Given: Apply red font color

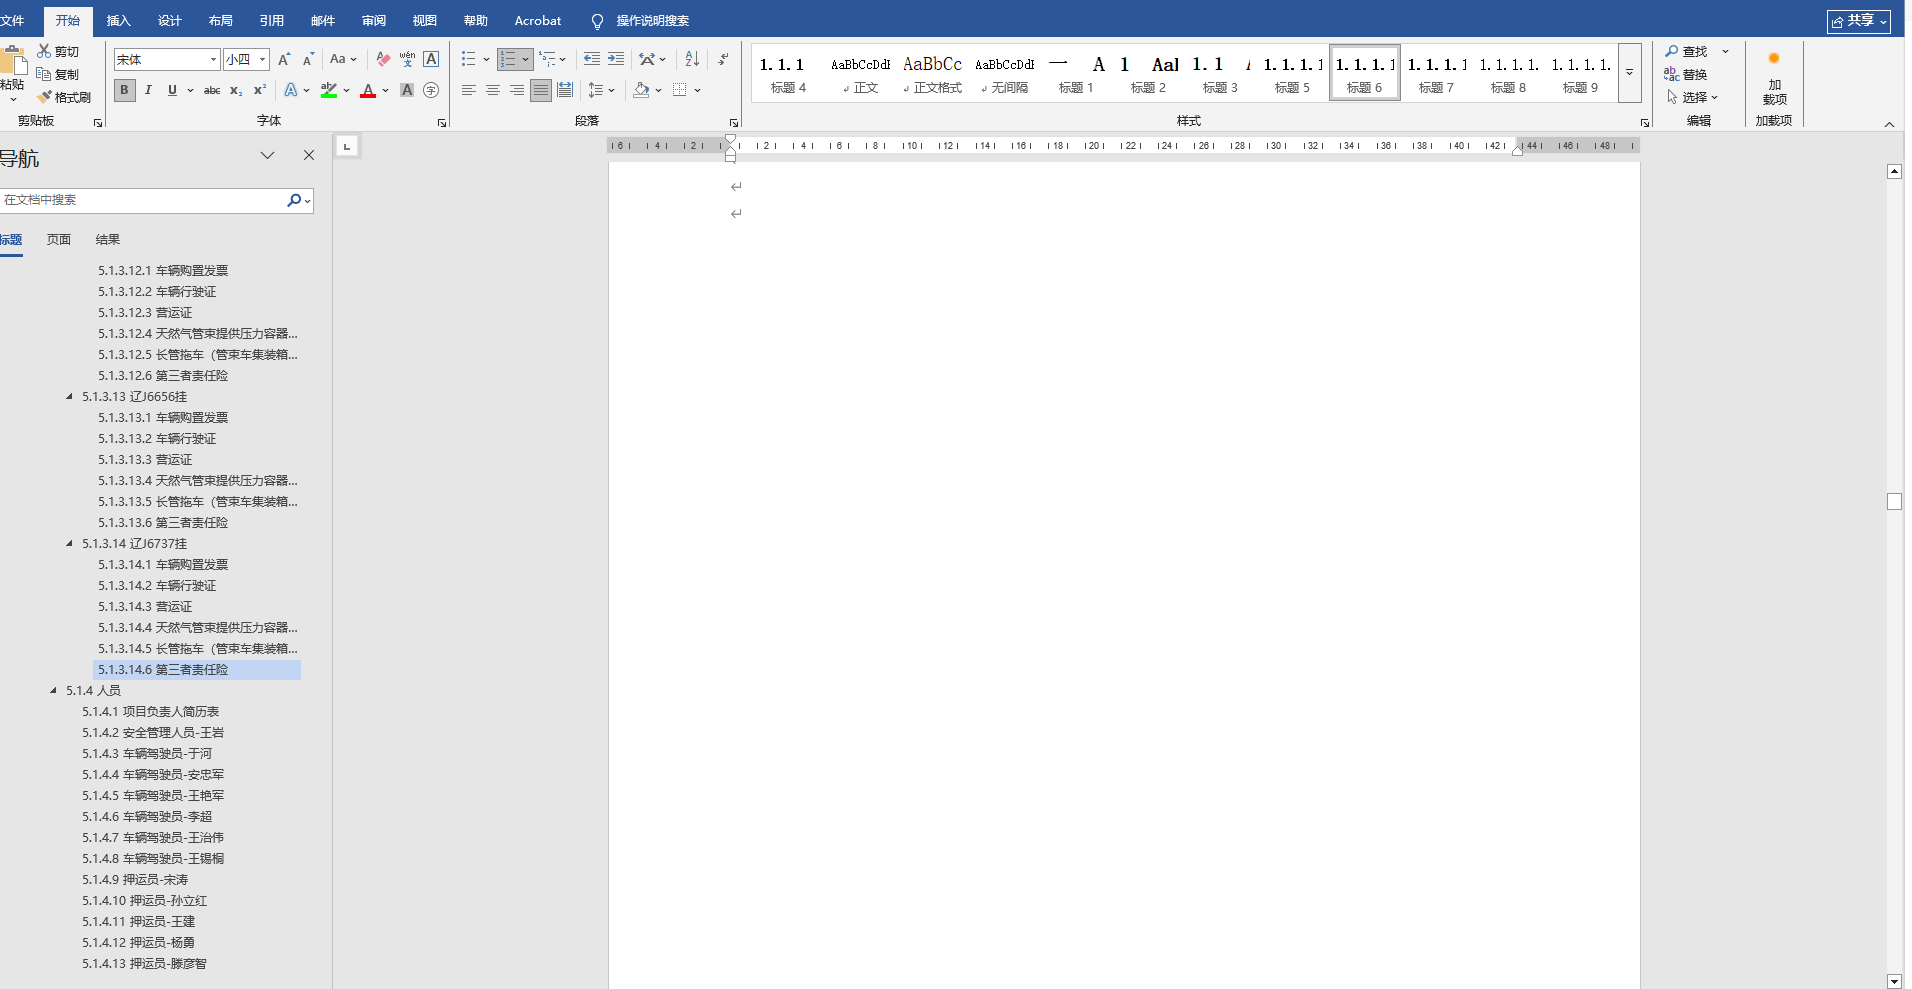Looking at the screenshot, I should click(368, 90).
